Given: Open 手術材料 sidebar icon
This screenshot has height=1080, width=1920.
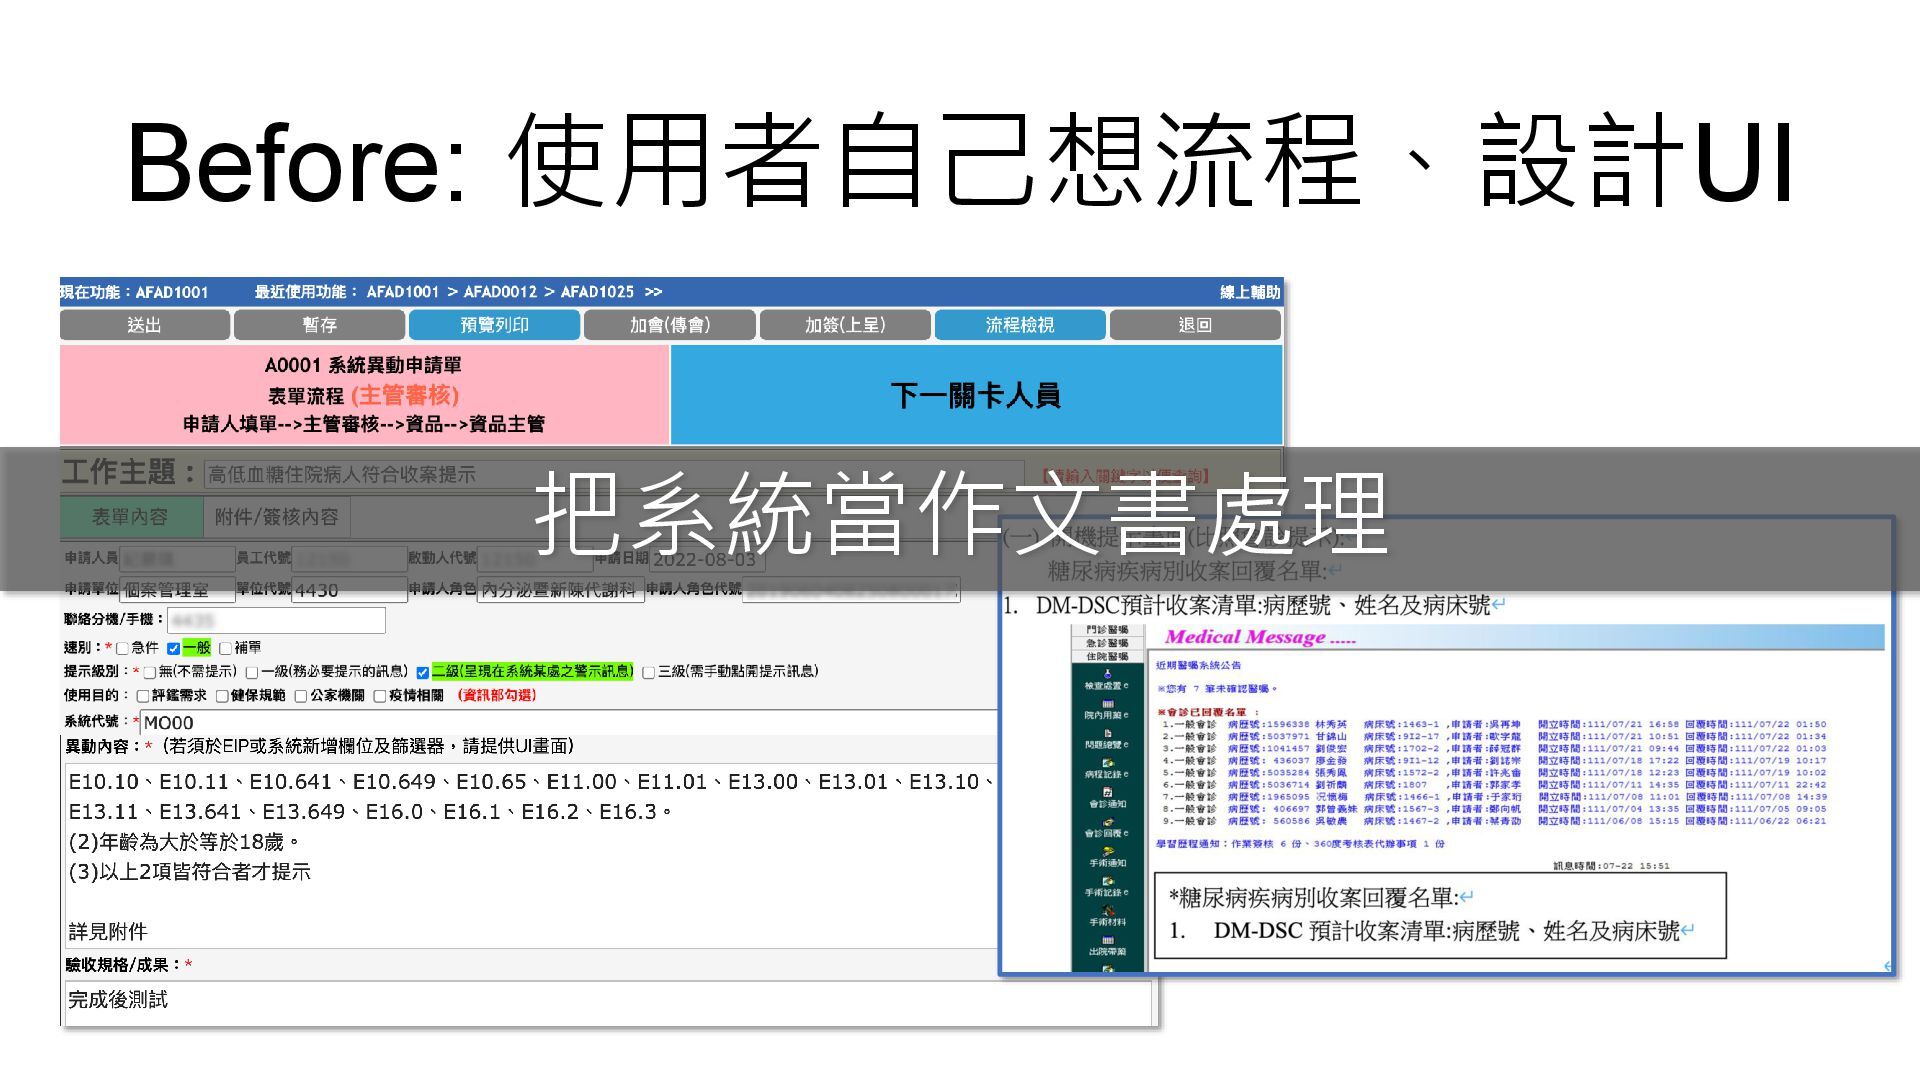Looking at the screenshot, I should (1107, 916).
